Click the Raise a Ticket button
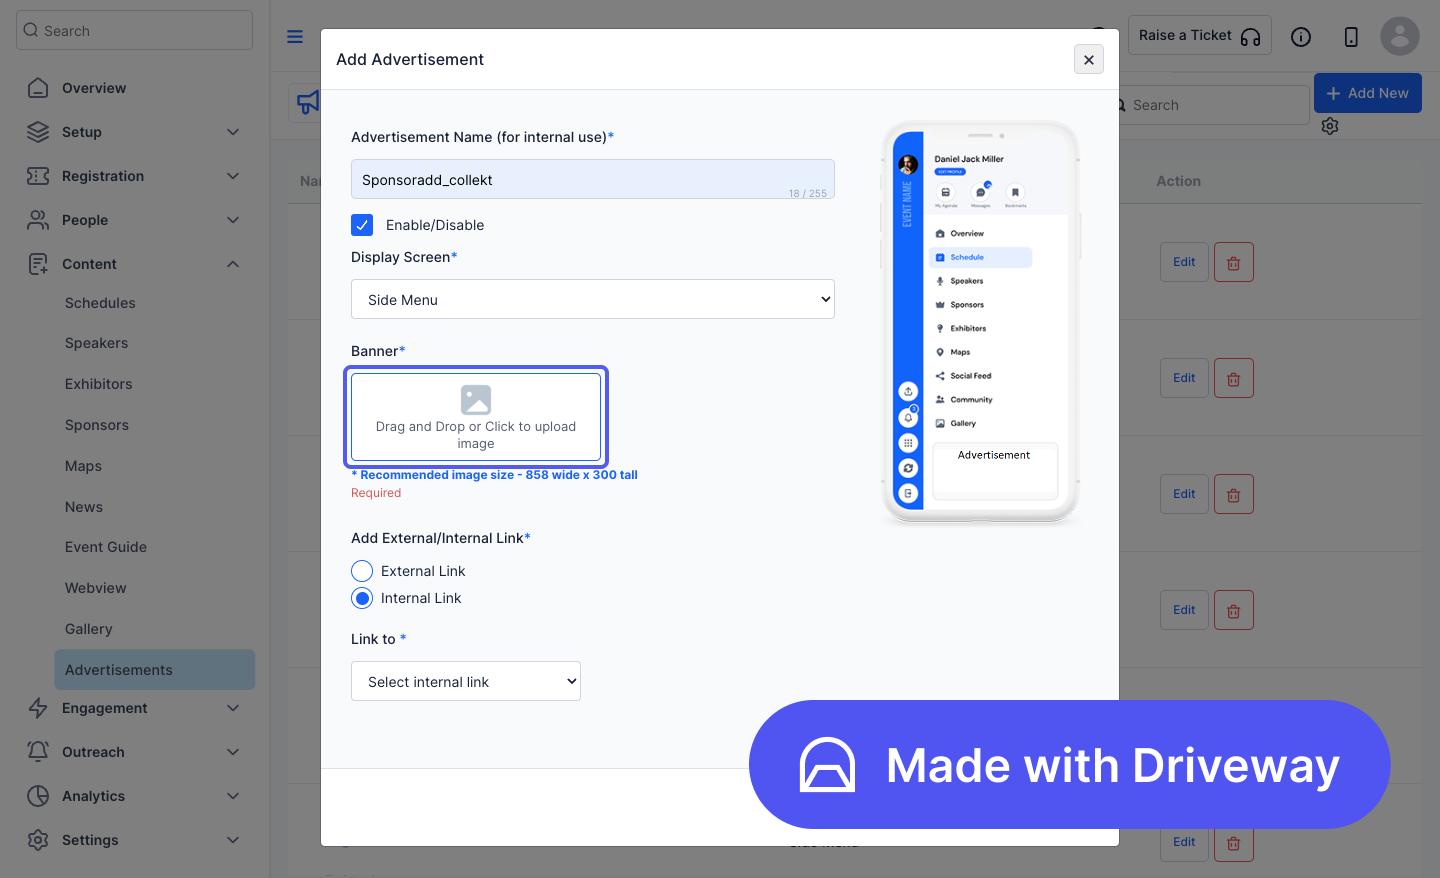 [1199, 35]
